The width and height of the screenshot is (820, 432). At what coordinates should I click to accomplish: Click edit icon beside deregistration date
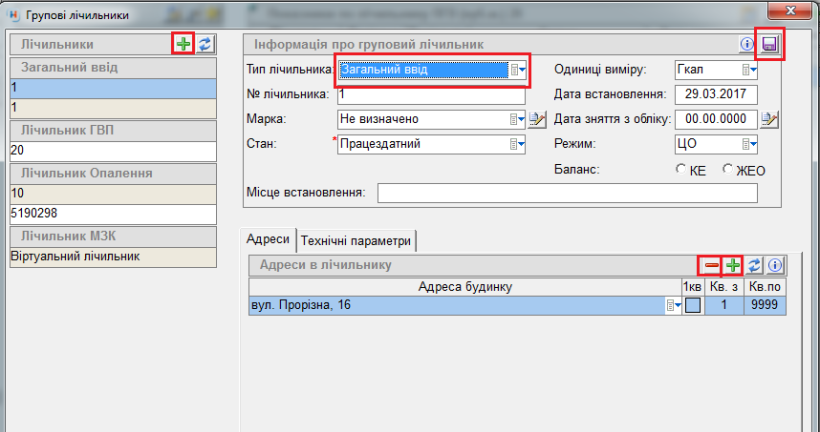coord(768,120)
